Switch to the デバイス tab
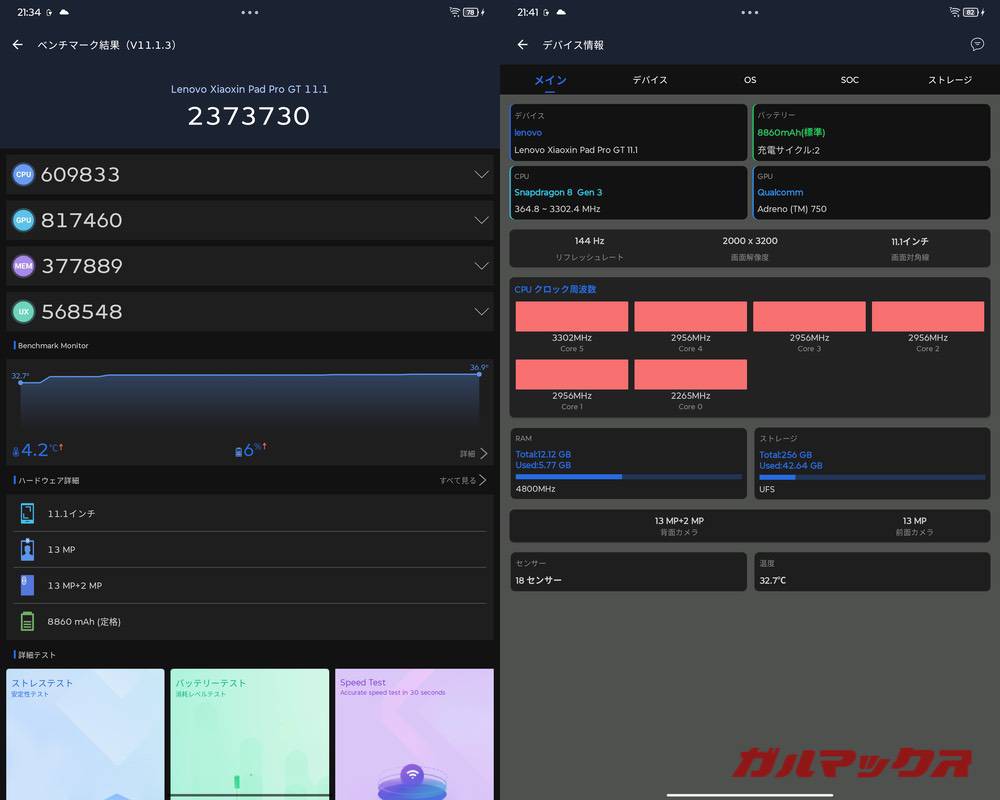Viewport: 1000px width, 800px height. [650, 80]
